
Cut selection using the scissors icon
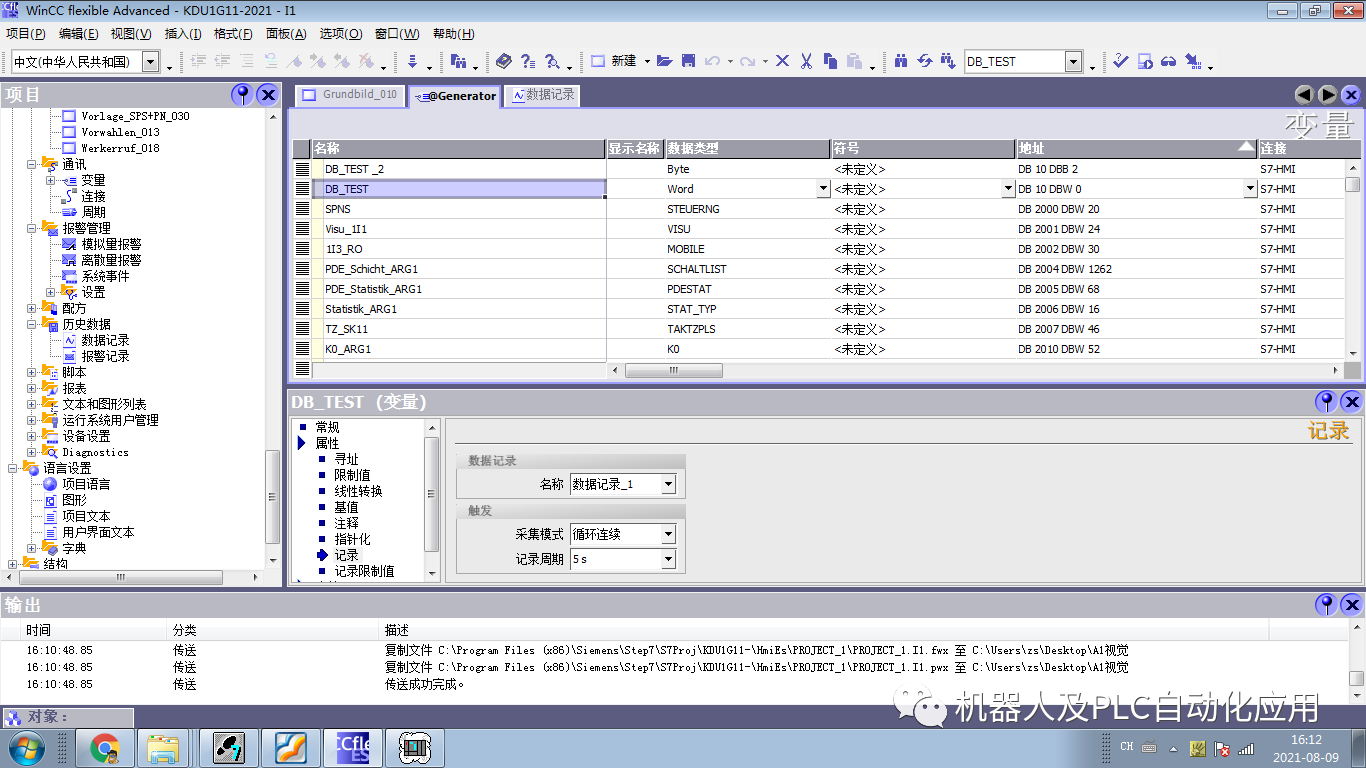coord(804,61)
